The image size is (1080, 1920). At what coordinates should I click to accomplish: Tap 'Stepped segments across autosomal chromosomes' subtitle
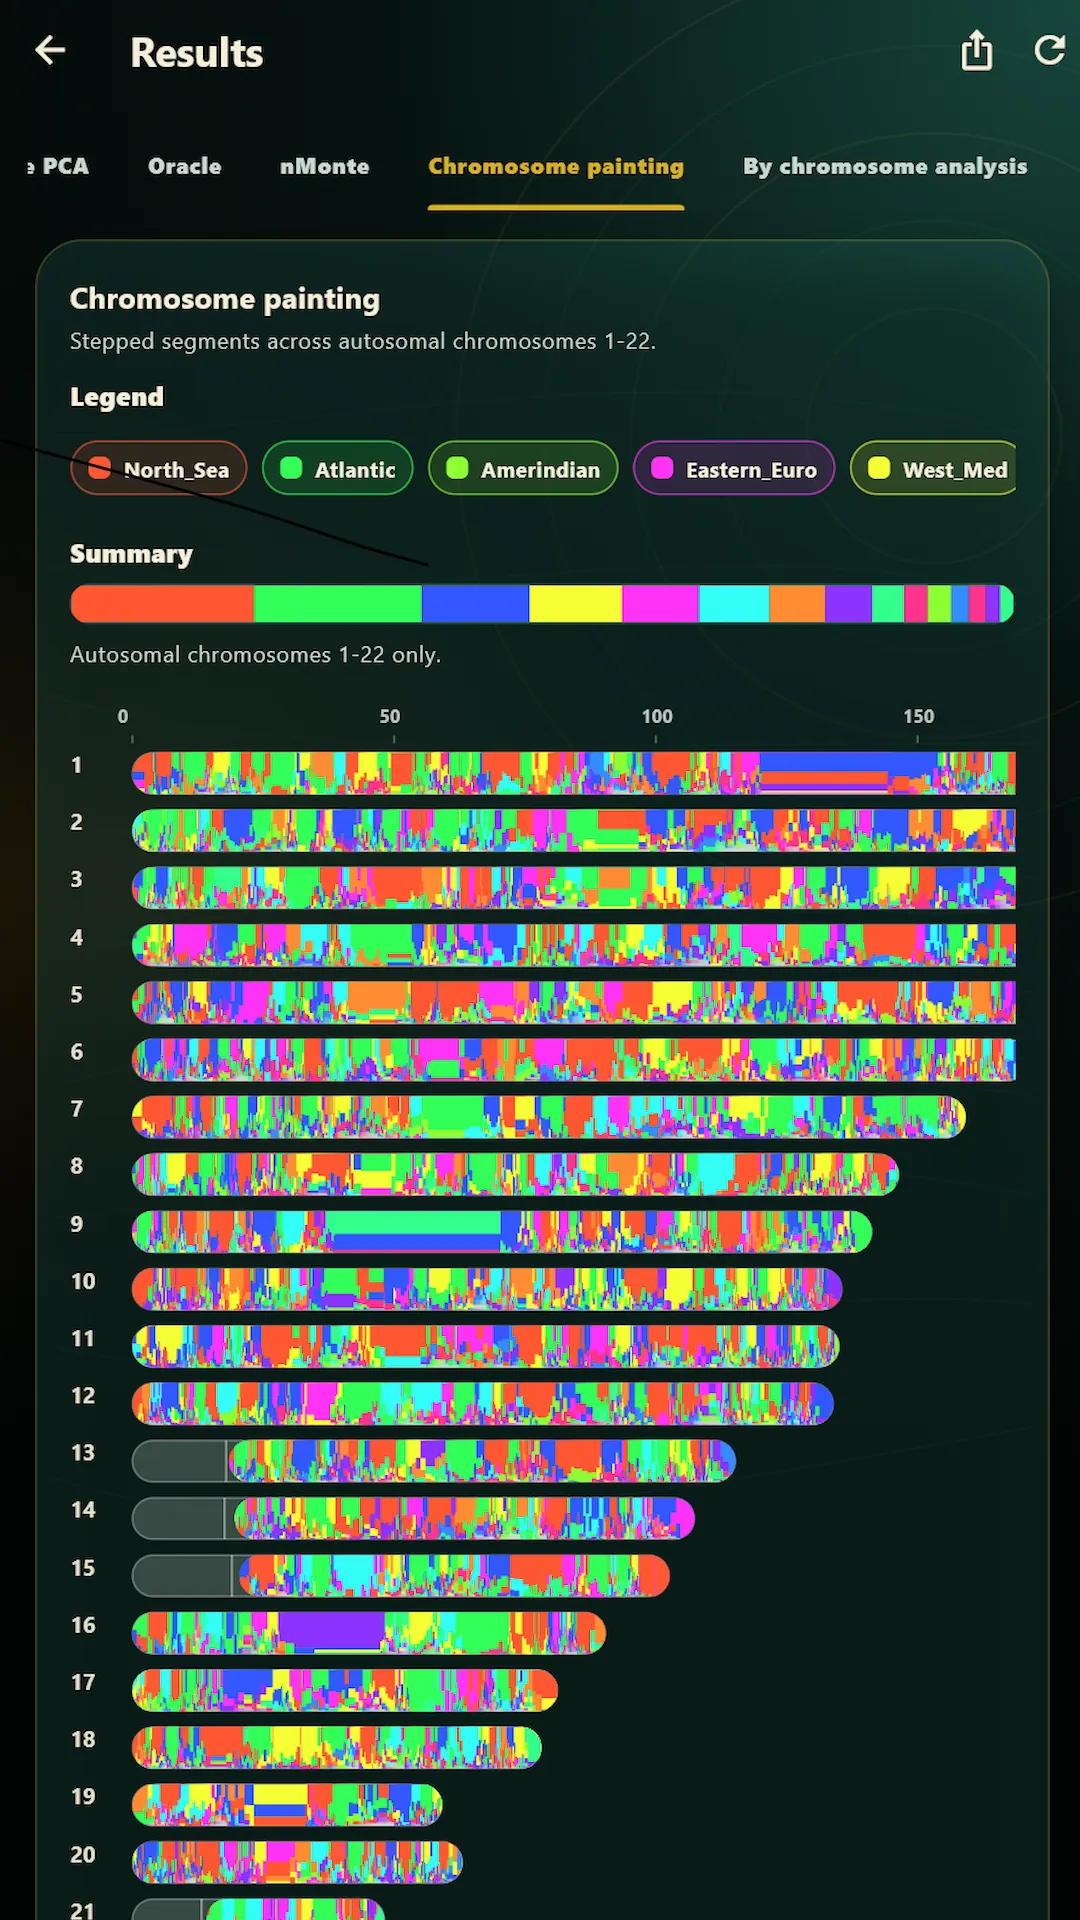pos(363,341)
